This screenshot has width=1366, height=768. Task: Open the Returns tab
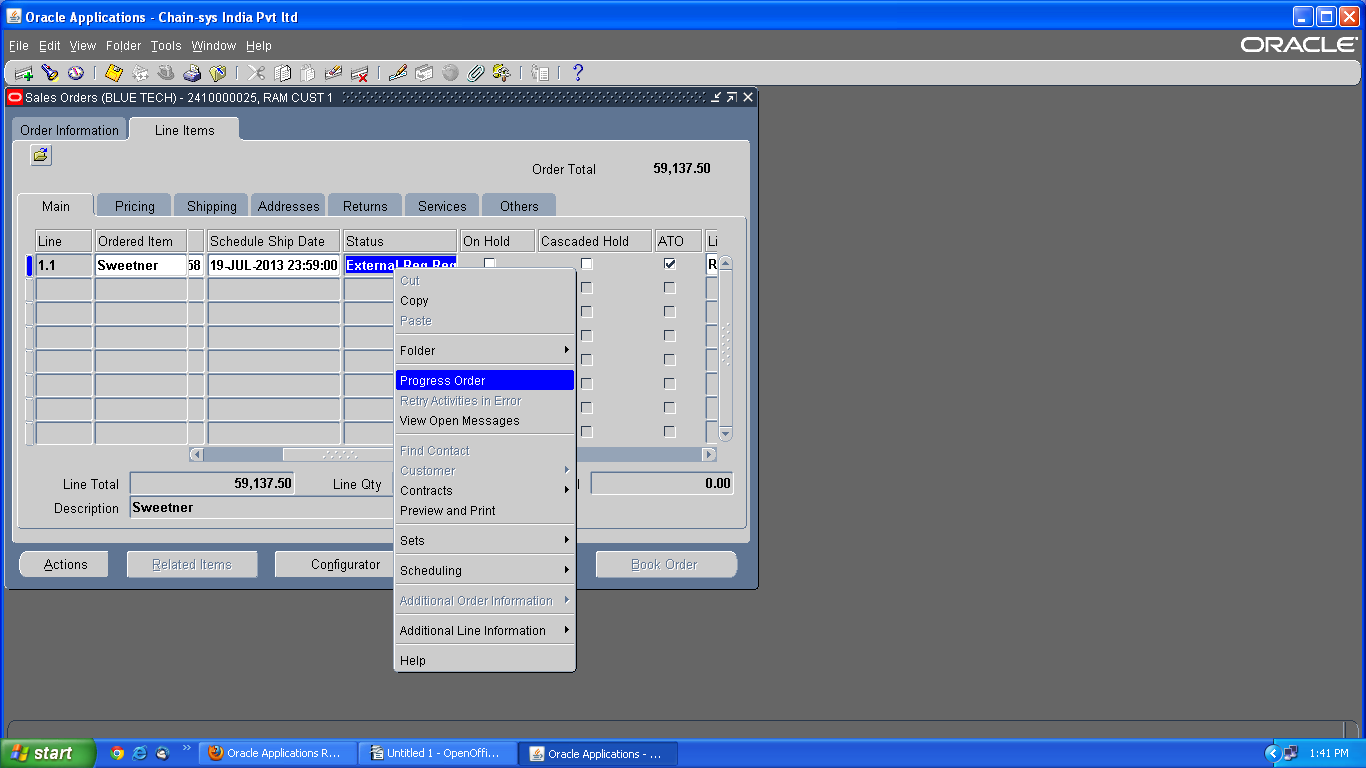365,206
